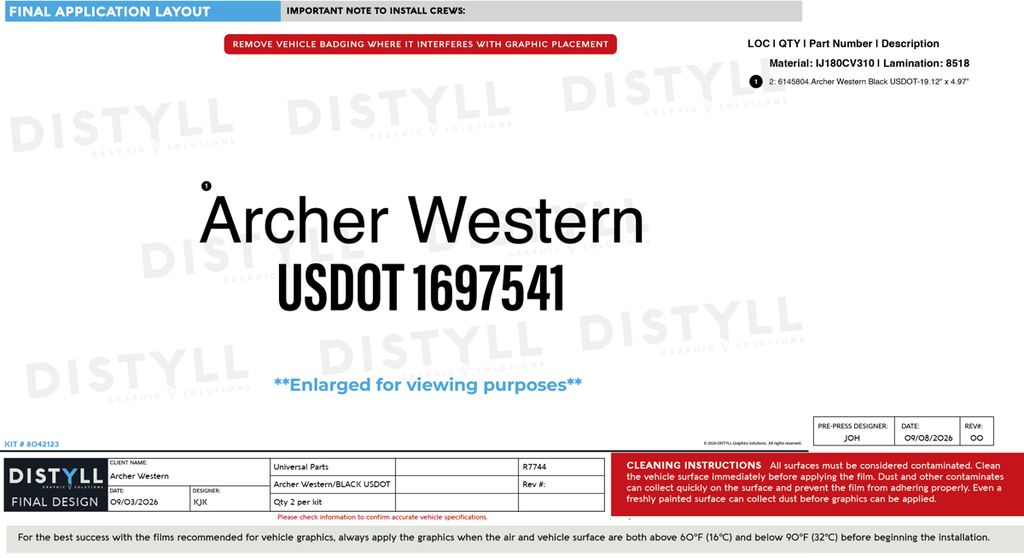Viewport: 1024px width, 558px height.
Task: Select 'FINAL DESIGN' label under logo
Action: pyautogui.click(x=55, y=502)
